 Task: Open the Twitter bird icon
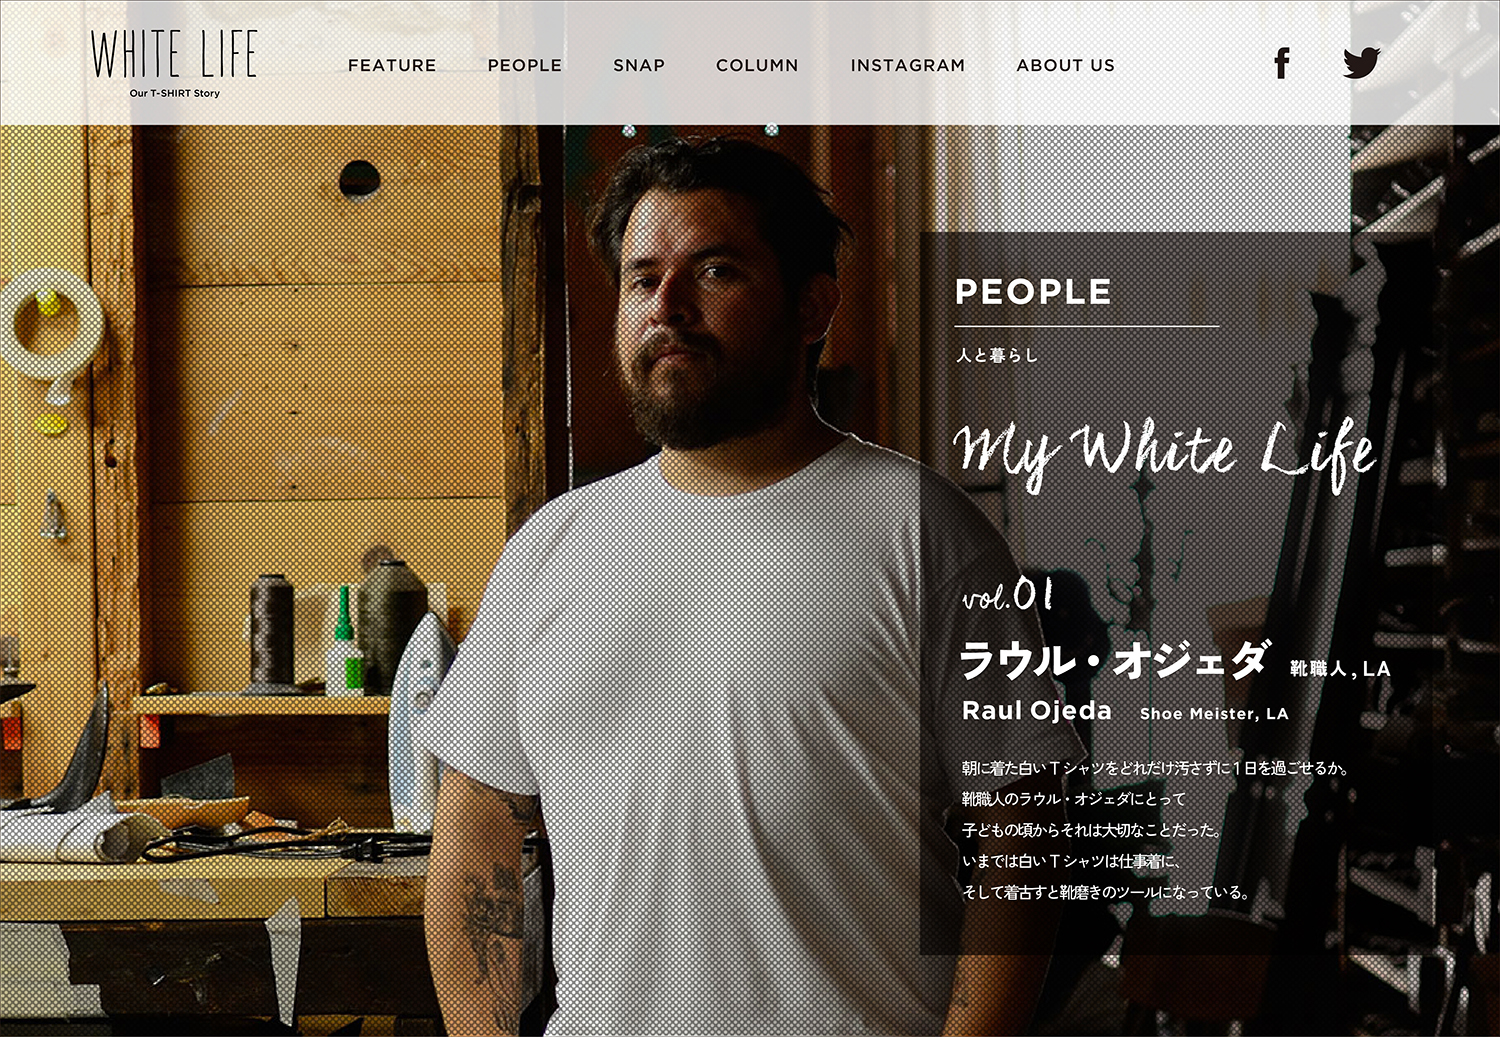[x=1362, y=63]
